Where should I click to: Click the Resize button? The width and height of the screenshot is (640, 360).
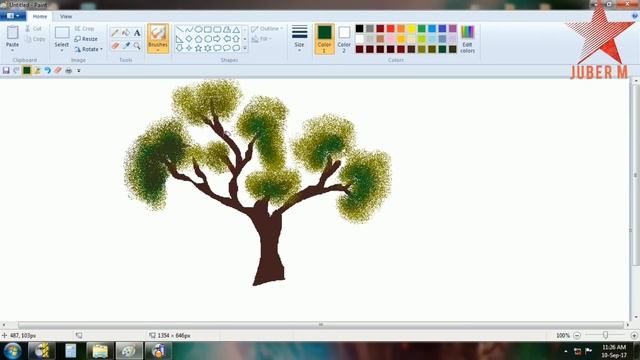(x=86, y=39)
